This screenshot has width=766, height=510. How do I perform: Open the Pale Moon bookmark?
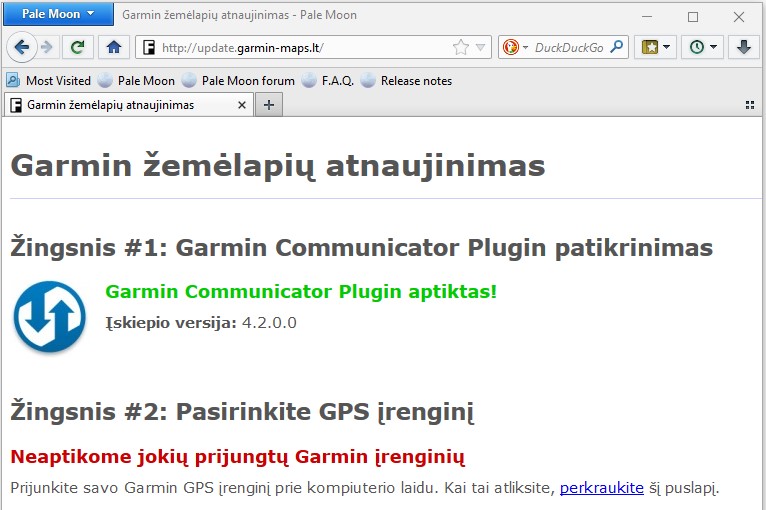(x=136, y=81)
